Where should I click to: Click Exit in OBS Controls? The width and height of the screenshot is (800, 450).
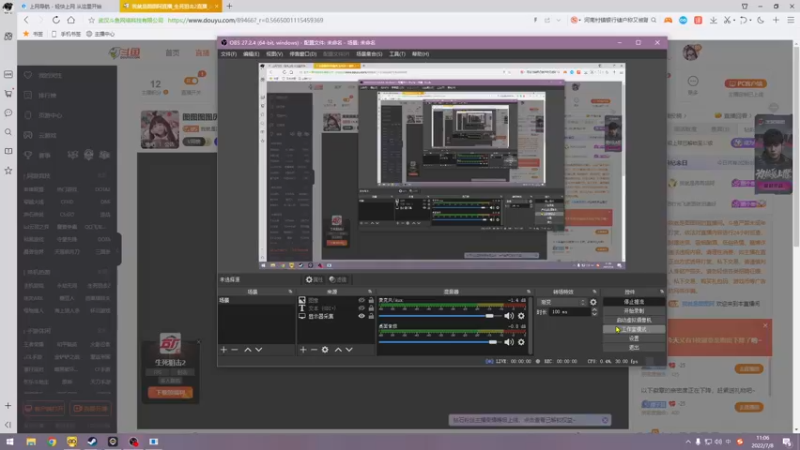tap(634, 347)
